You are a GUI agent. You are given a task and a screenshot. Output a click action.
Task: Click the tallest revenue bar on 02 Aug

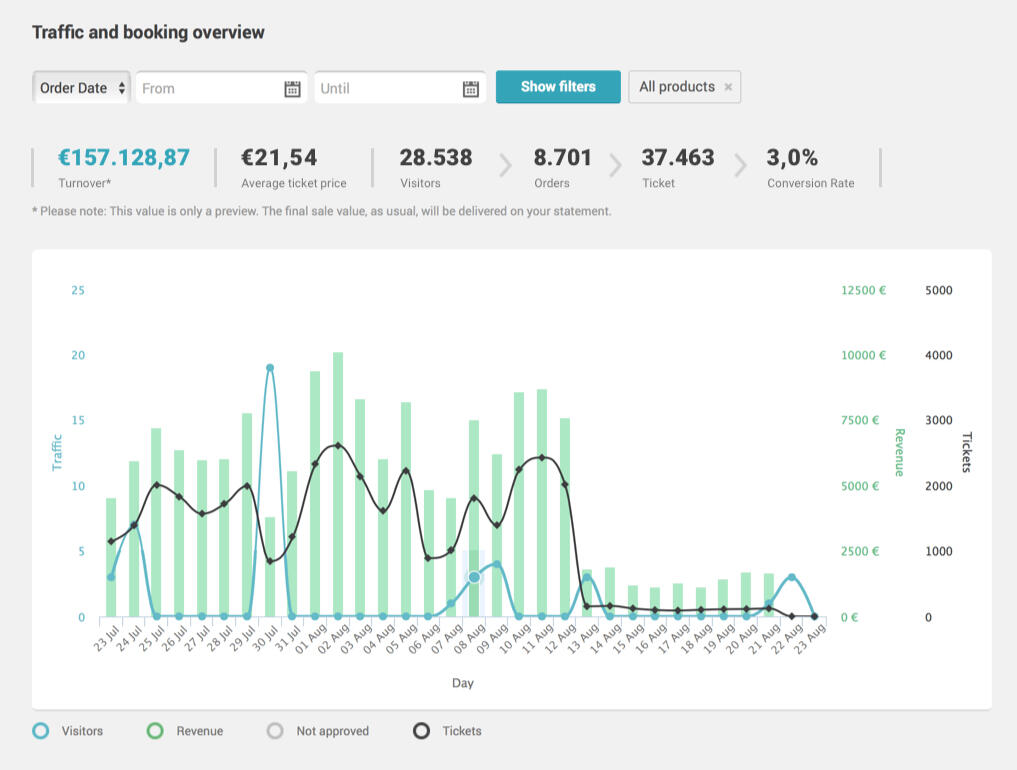[338, 480]
